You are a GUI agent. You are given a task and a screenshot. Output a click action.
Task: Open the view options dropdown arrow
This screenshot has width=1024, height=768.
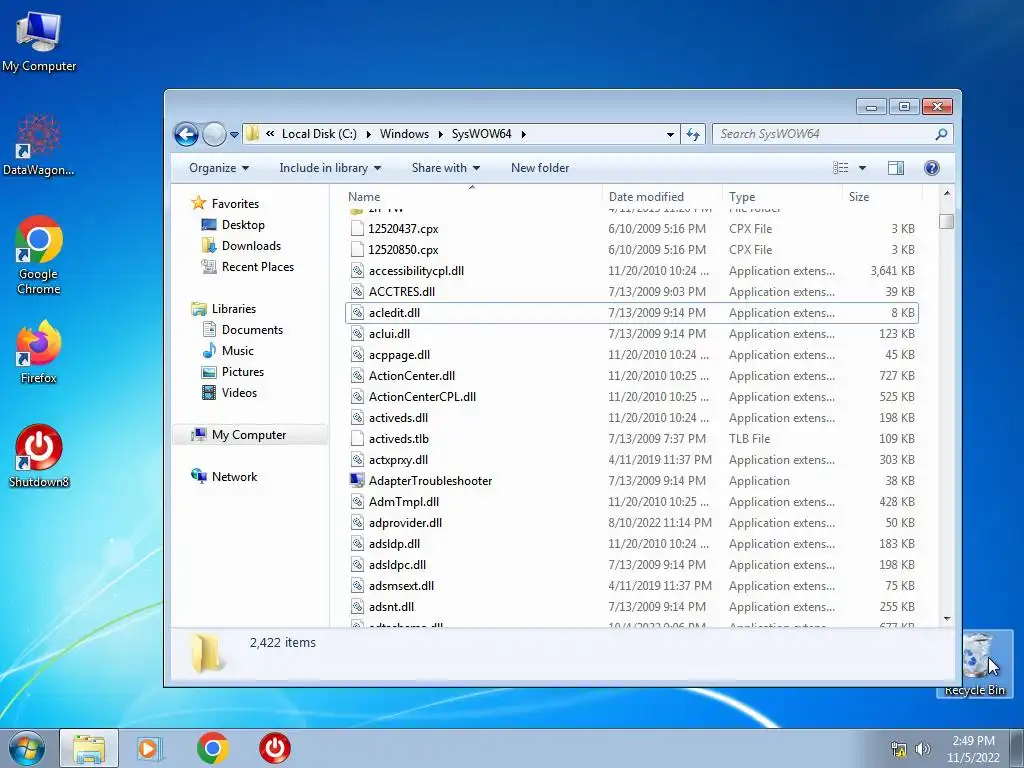862,168
